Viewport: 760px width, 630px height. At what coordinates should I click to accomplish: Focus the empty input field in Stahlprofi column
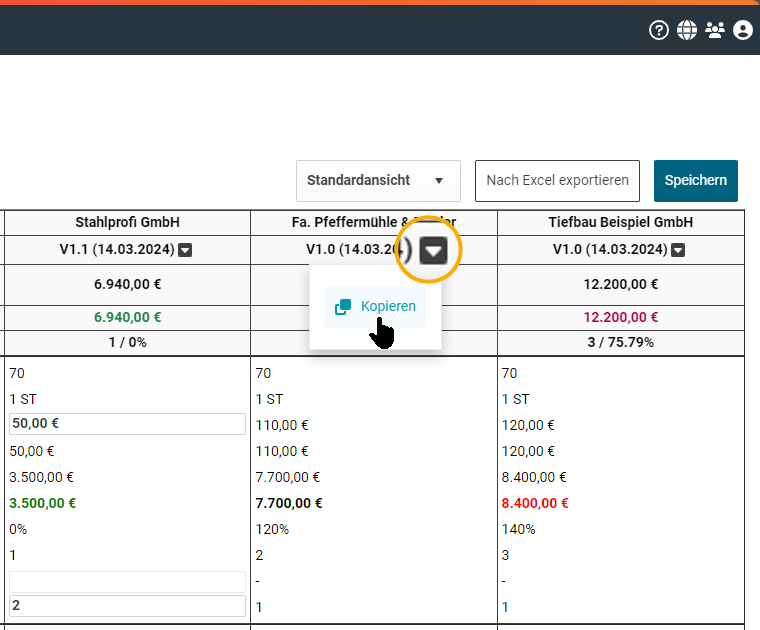(127, 581)
